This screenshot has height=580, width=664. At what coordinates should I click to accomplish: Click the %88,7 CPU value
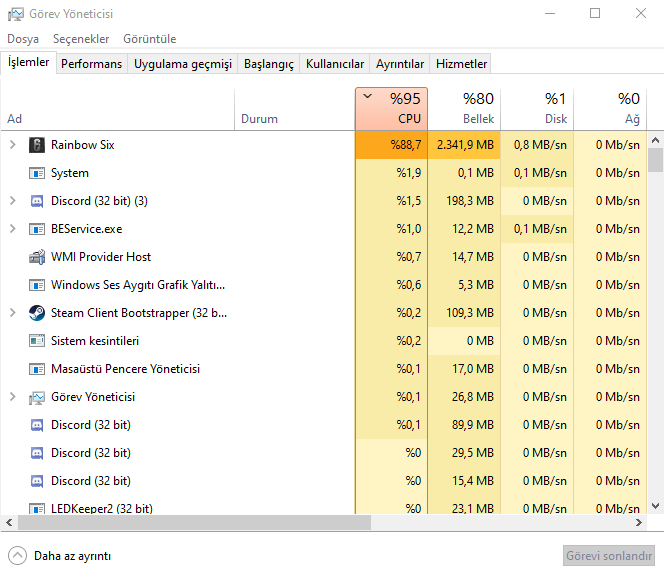[406, 145]
